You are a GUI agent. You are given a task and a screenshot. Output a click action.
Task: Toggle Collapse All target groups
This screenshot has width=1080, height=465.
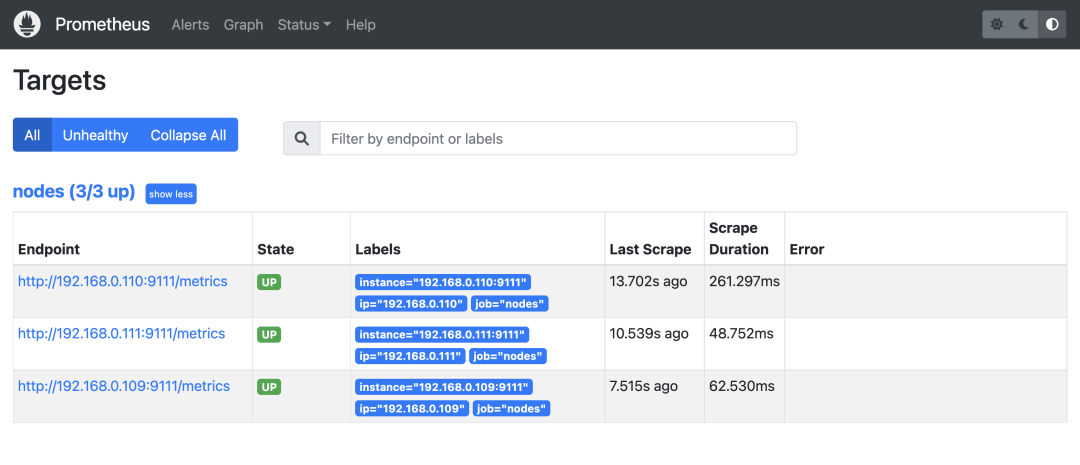coord(188,135)
